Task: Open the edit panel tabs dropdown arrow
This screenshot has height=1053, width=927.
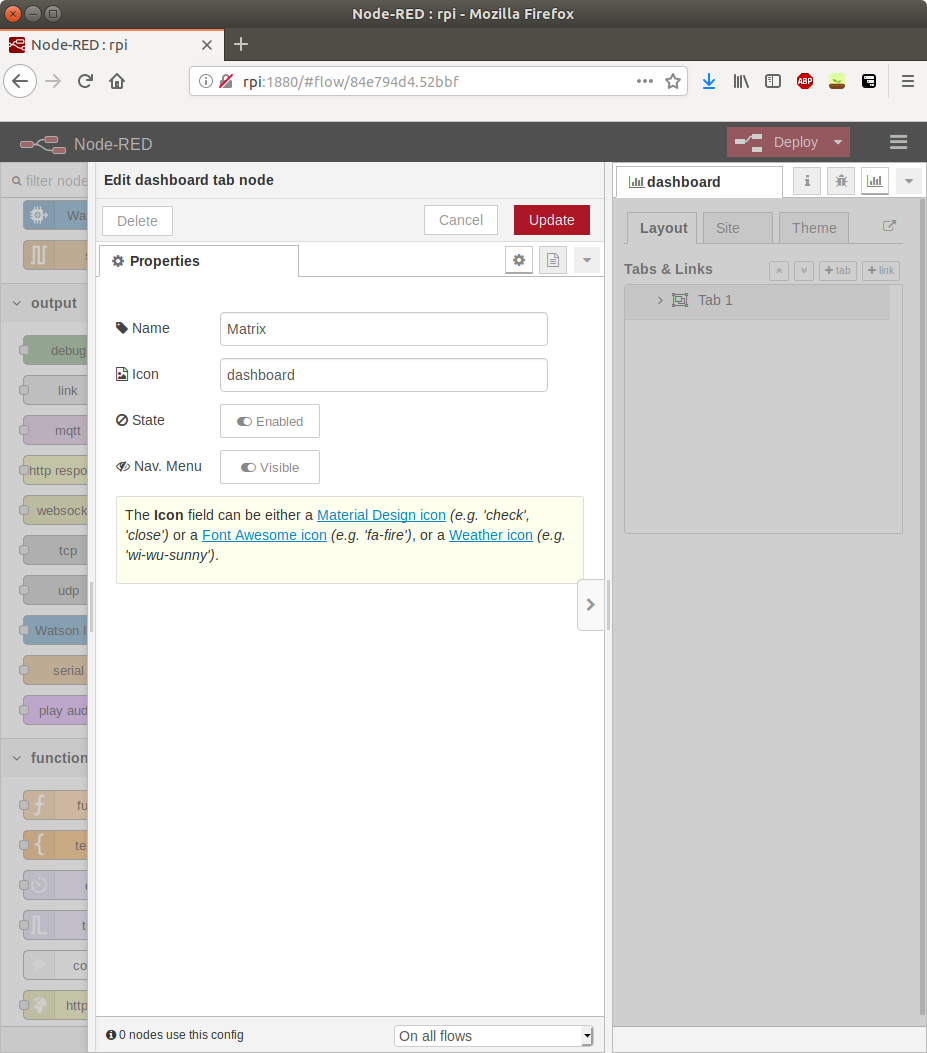Action: (x=587, y=260)
